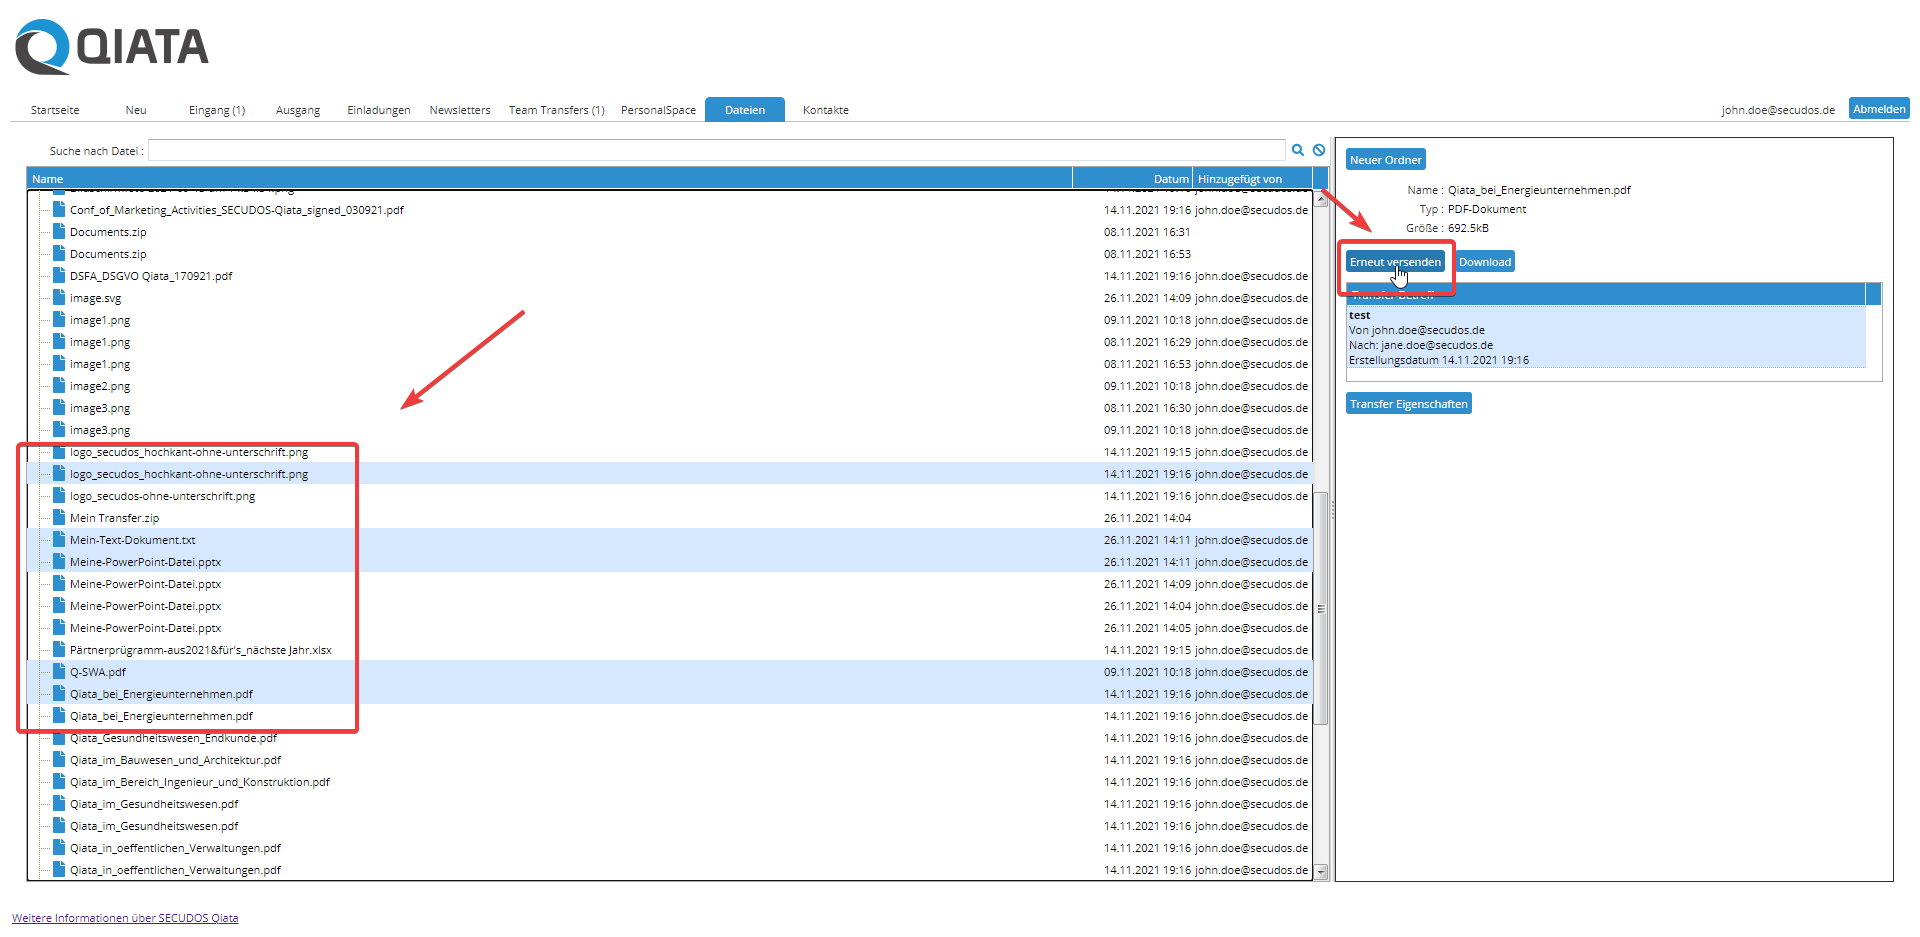The width and height of the screenshot is (1920, 937).
Task: Click the magnifier search icon
Action: tap(1297, 150)
